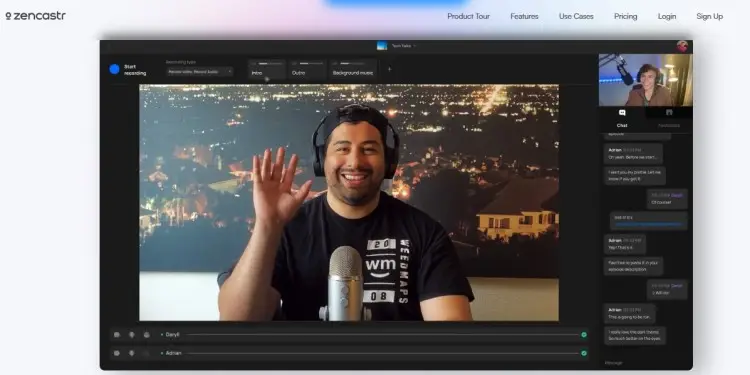The width and height of the screenshot is (750, 375).
Task: Click the Intro soundboard pad
Action: coord(267,69)
